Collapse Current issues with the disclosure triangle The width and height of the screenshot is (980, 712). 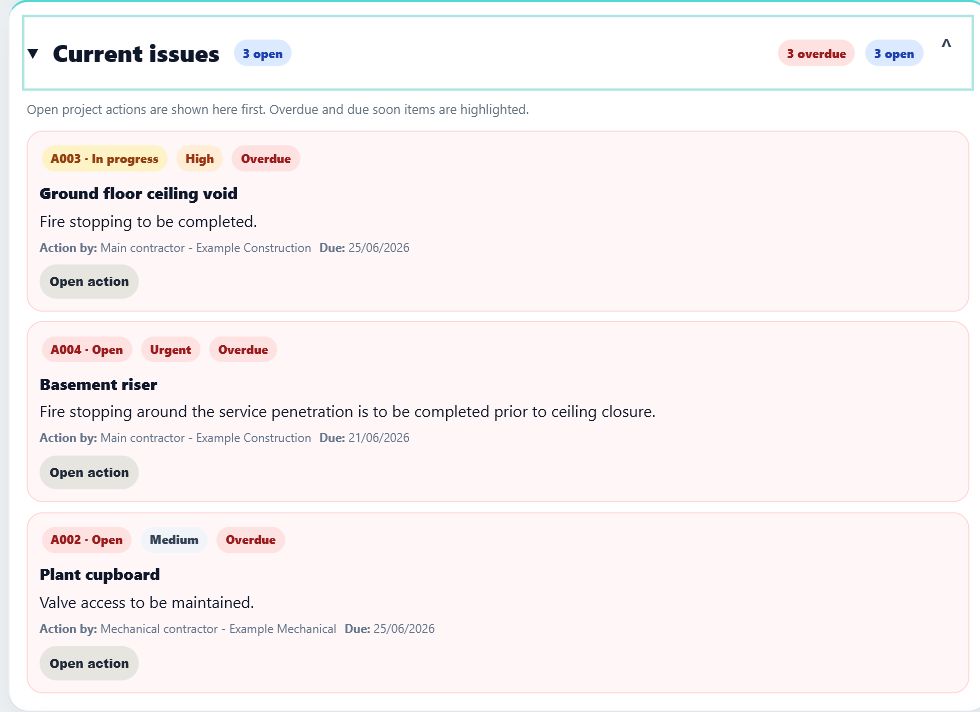[33, 54]
